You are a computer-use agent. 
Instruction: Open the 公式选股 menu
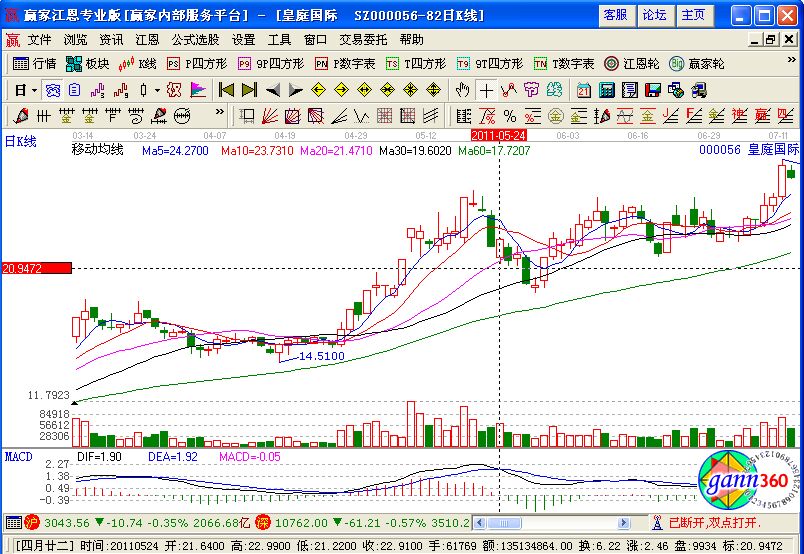(196, 40)
